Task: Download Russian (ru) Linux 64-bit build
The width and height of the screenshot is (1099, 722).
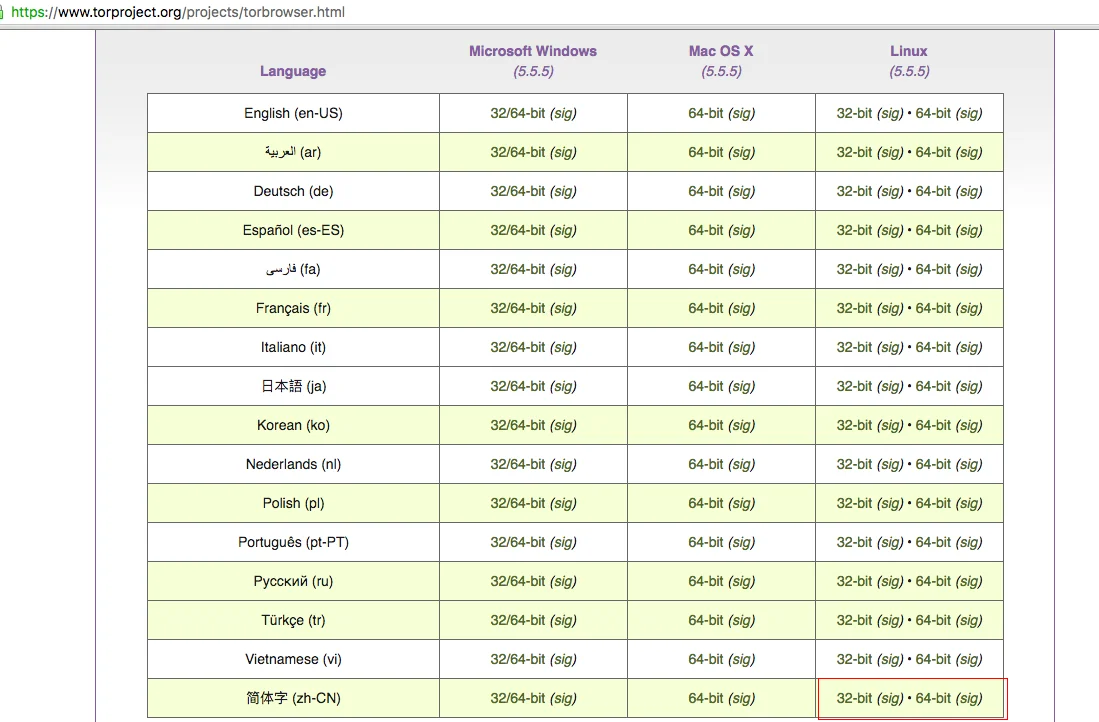Action: tap(933, 581)
